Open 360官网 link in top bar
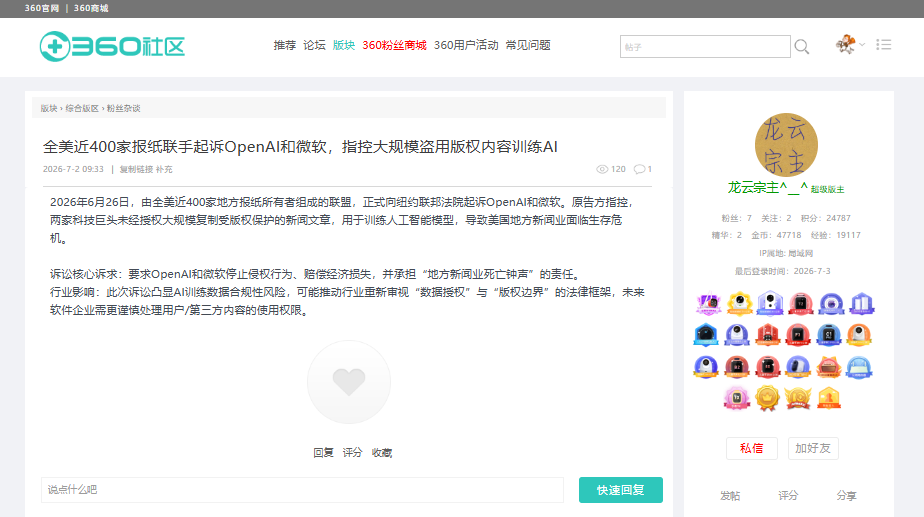The height and width of the screenshot is (517, 924). [42, 8]
